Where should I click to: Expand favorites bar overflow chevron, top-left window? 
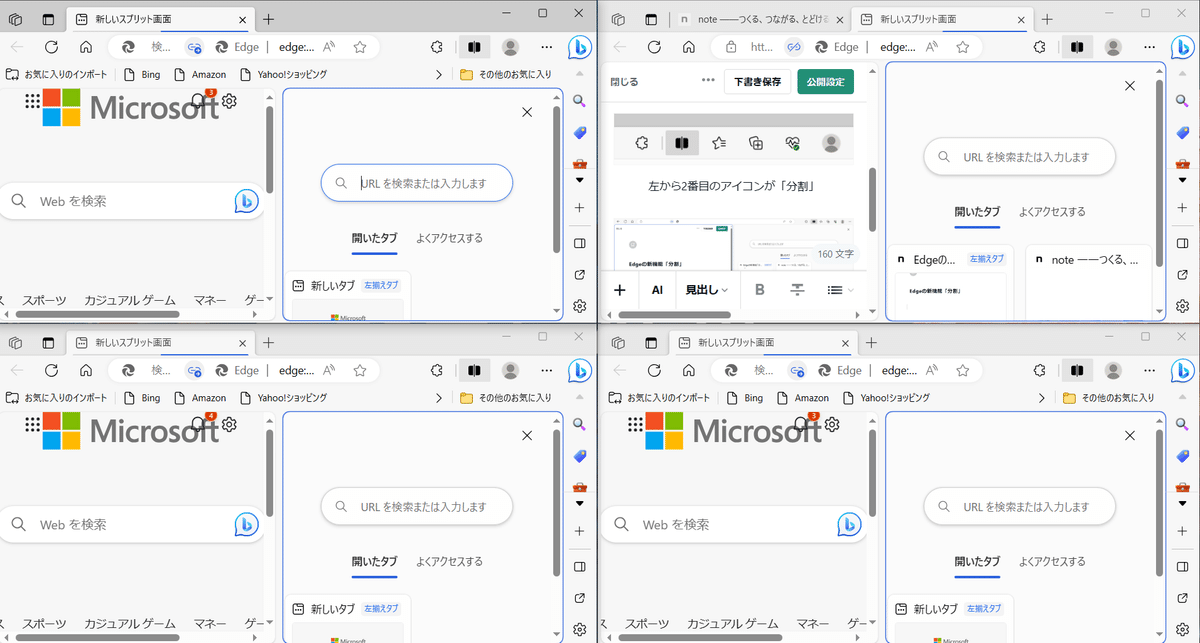click(439, 74)
